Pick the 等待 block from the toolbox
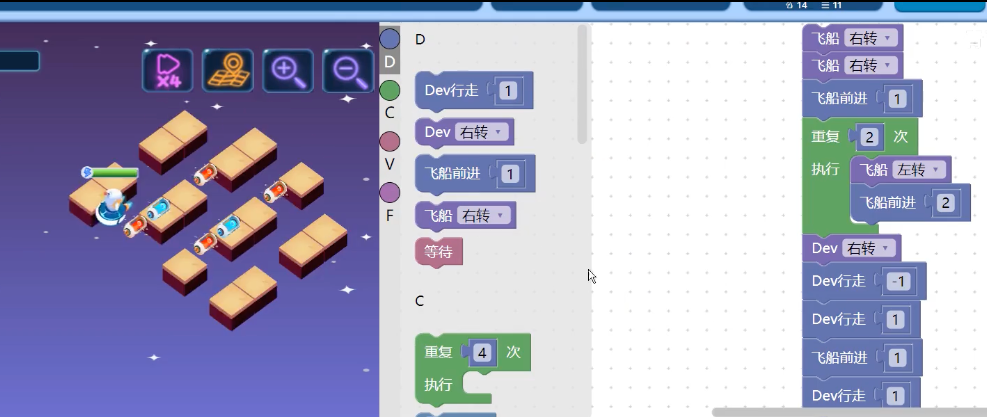 (438, 253)
